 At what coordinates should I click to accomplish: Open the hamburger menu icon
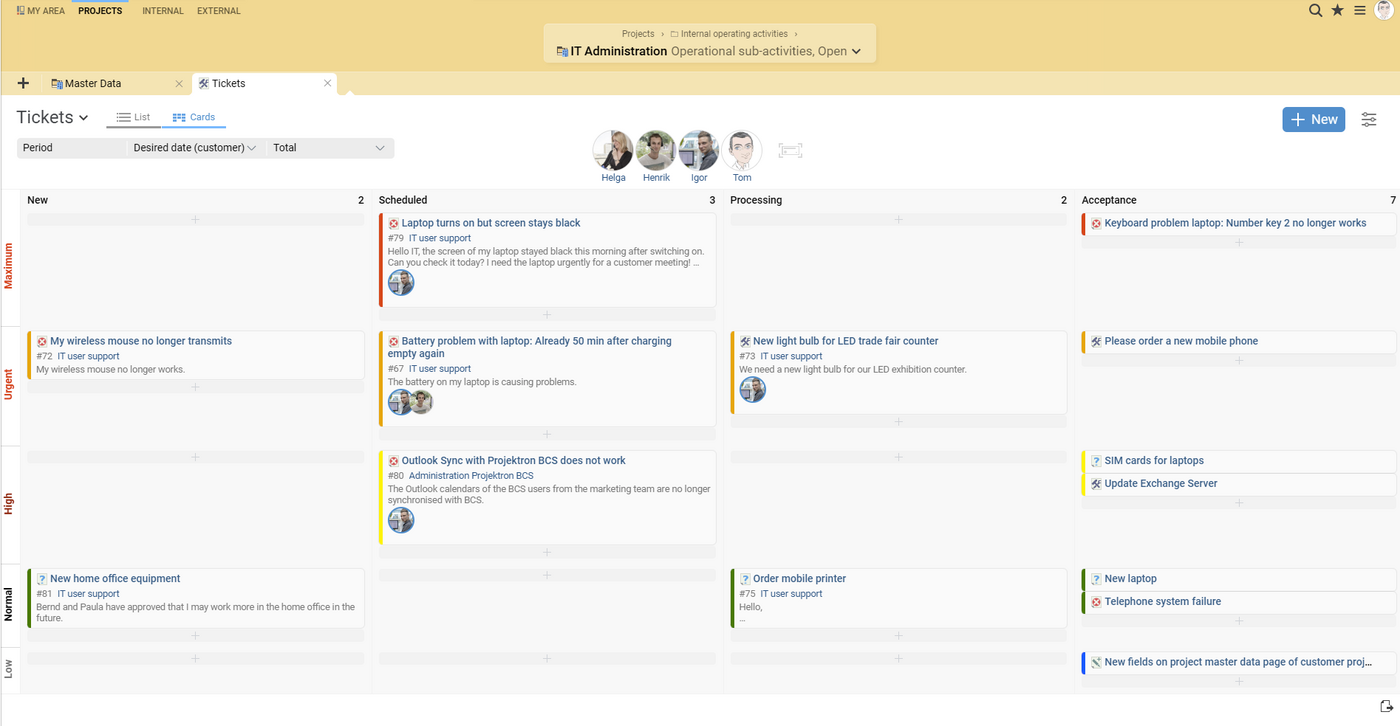tap(1360, 11)
